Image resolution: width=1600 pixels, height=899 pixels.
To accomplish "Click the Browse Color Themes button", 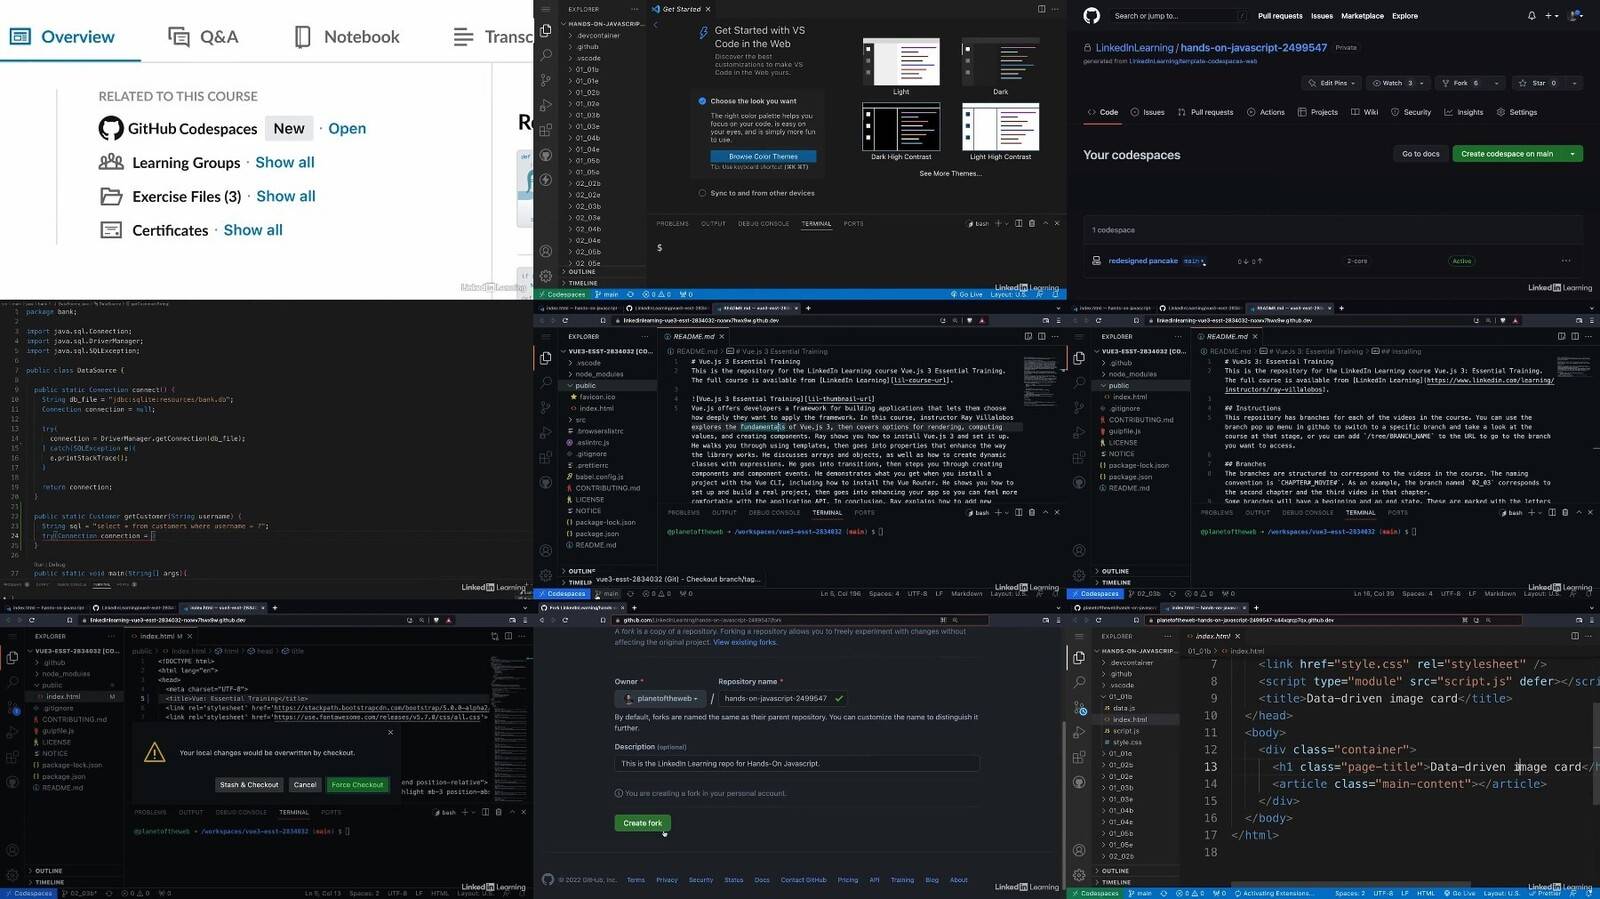I will point(763,156).
